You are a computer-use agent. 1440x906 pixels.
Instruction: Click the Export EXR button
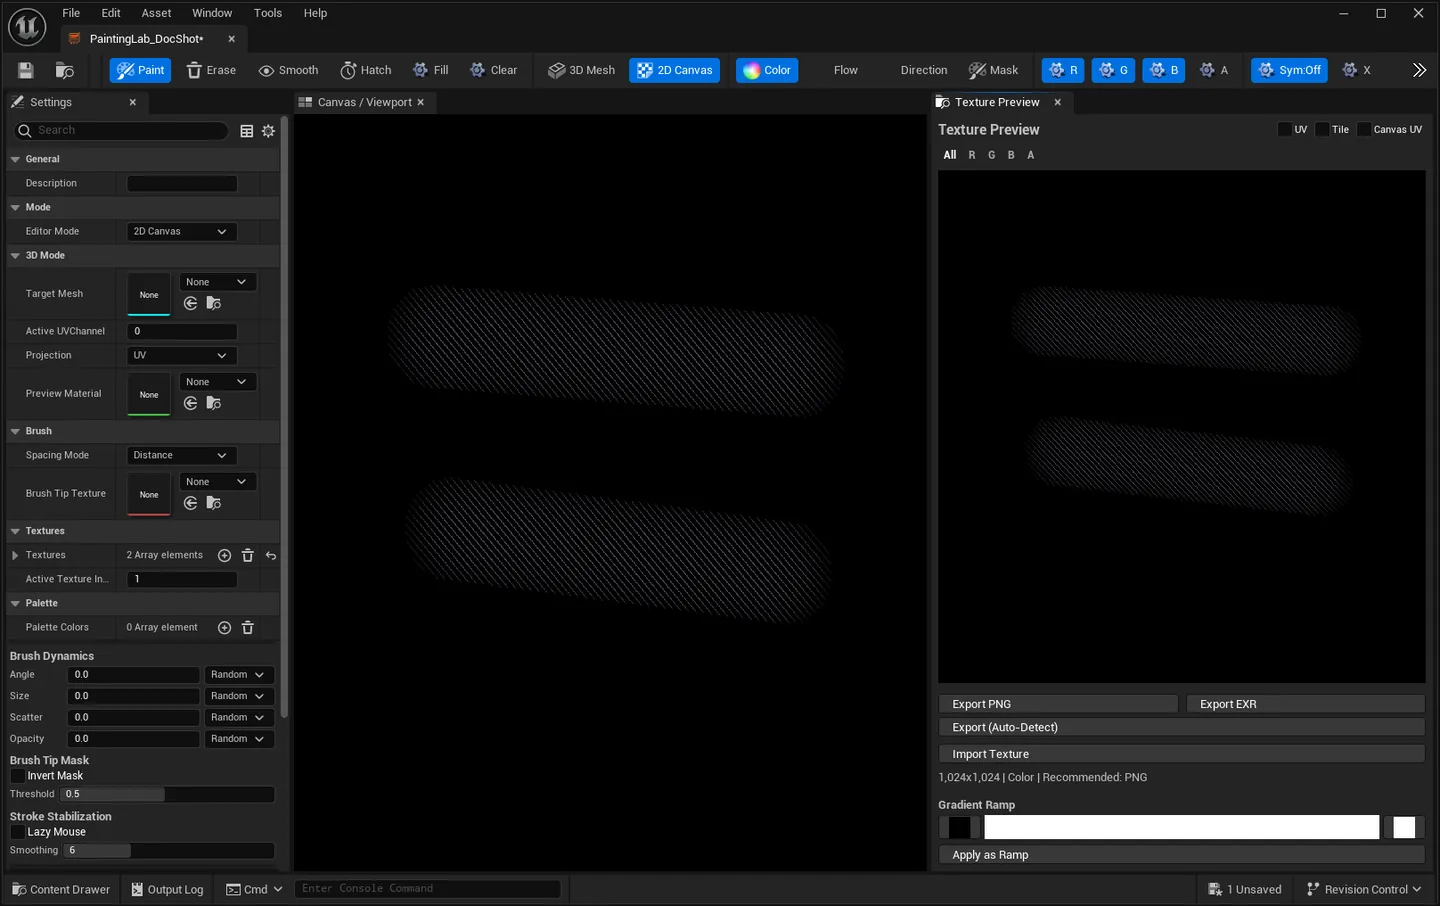pyautogui.click(x=1305, y=704)
